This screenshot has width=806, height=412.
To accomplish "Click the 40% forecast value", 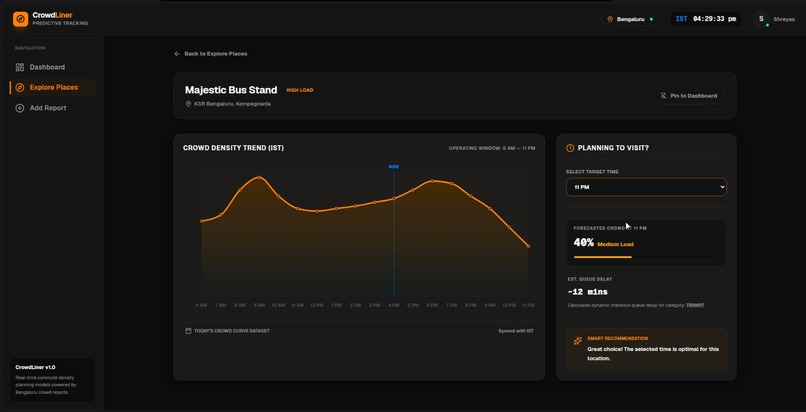I will pyautogui.click(x=584, y=242).
